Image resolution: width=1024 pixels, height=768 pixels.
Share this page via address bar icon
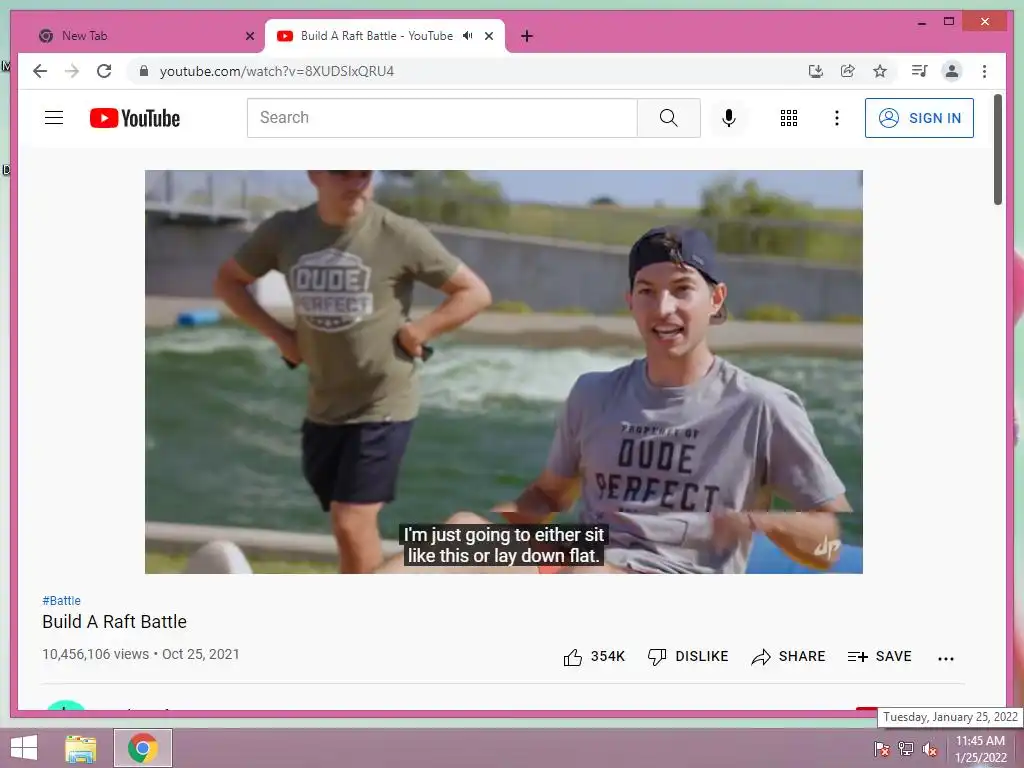click(x=848, y=71)
